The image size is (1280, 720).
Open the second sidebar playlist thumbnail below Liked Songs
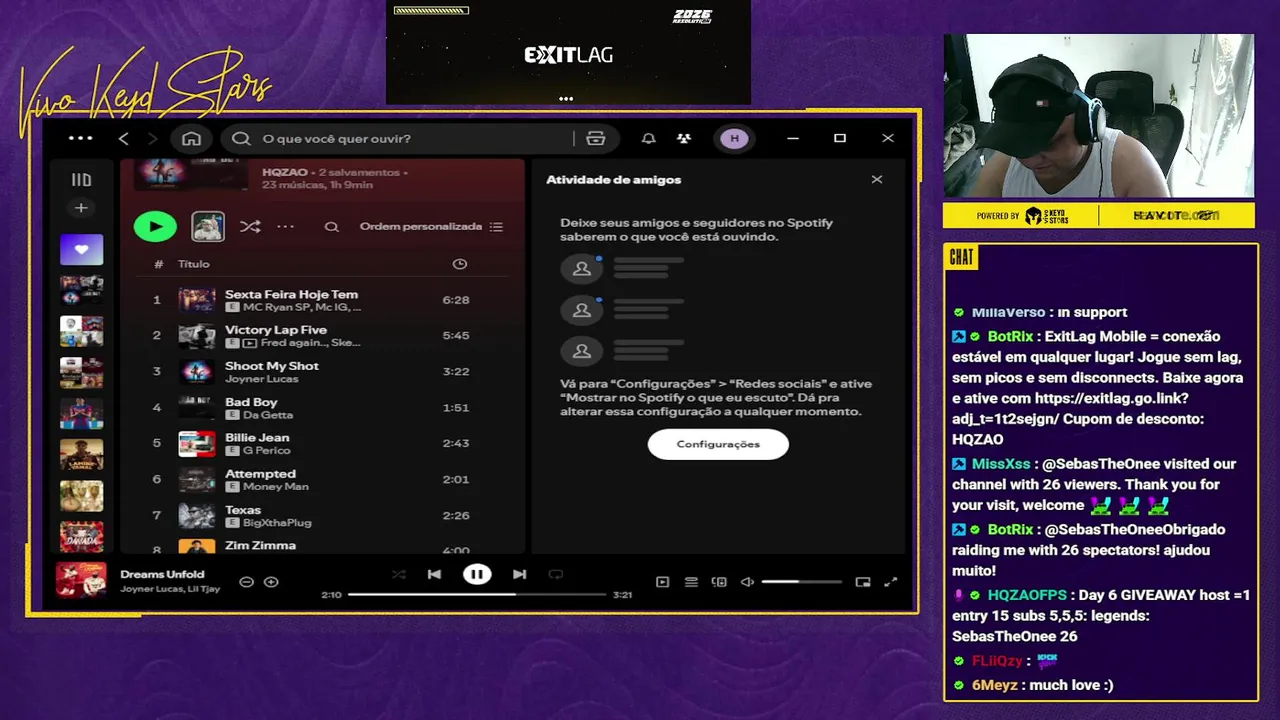pyautogui.click(x=81, y=331)
